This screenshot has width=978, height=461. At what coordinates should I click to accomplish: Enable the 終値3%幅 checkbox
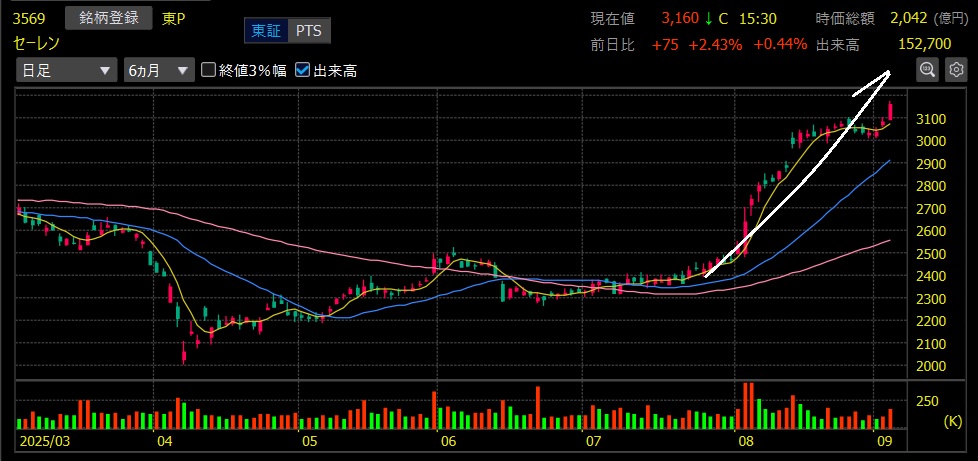208,70
